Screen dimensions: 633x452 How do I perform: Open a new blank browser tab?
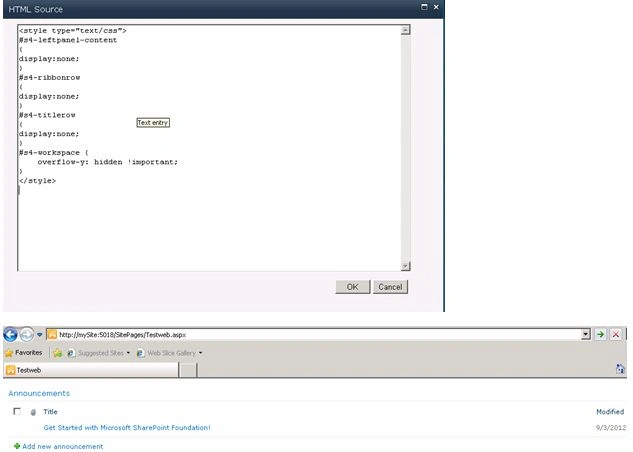188,370
